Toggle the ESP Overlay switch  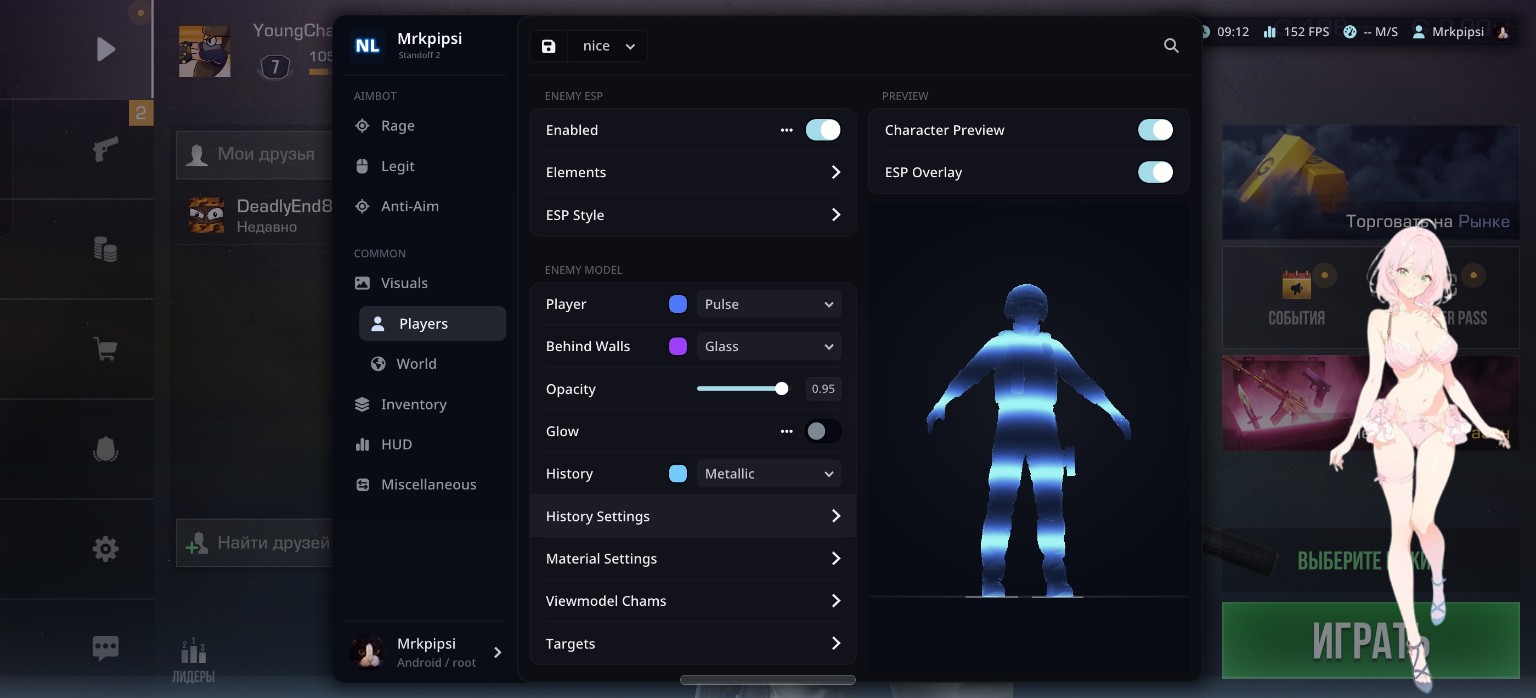(x=1156, y=172)
